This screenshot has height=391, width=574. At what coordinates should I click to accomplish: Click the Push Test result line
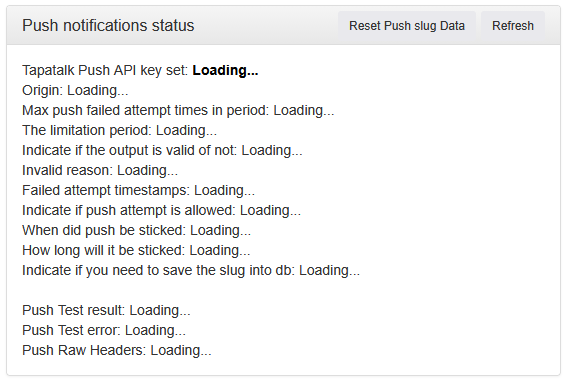click(x=106, y=310)
